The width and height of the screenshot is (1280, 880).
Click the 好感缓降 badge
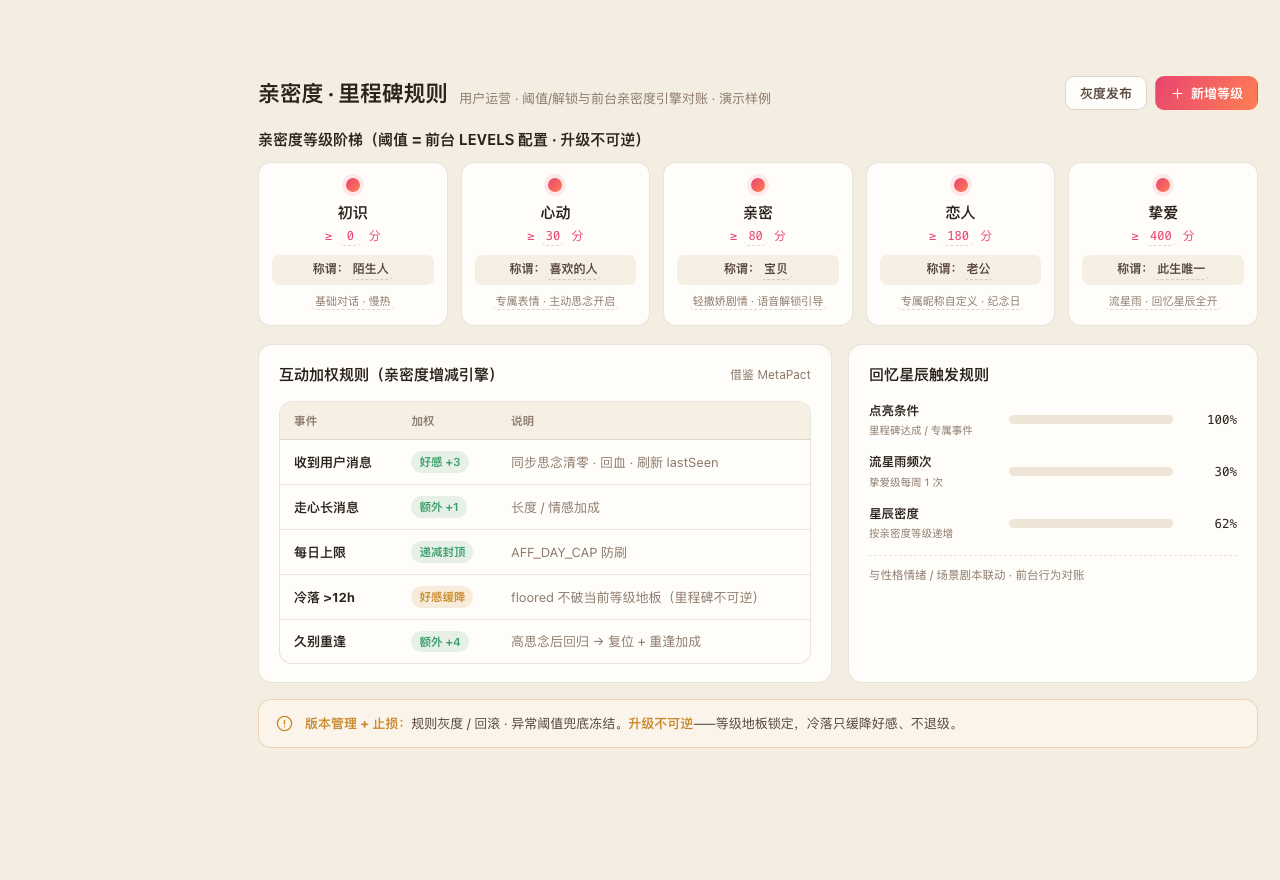coord(442,597)
